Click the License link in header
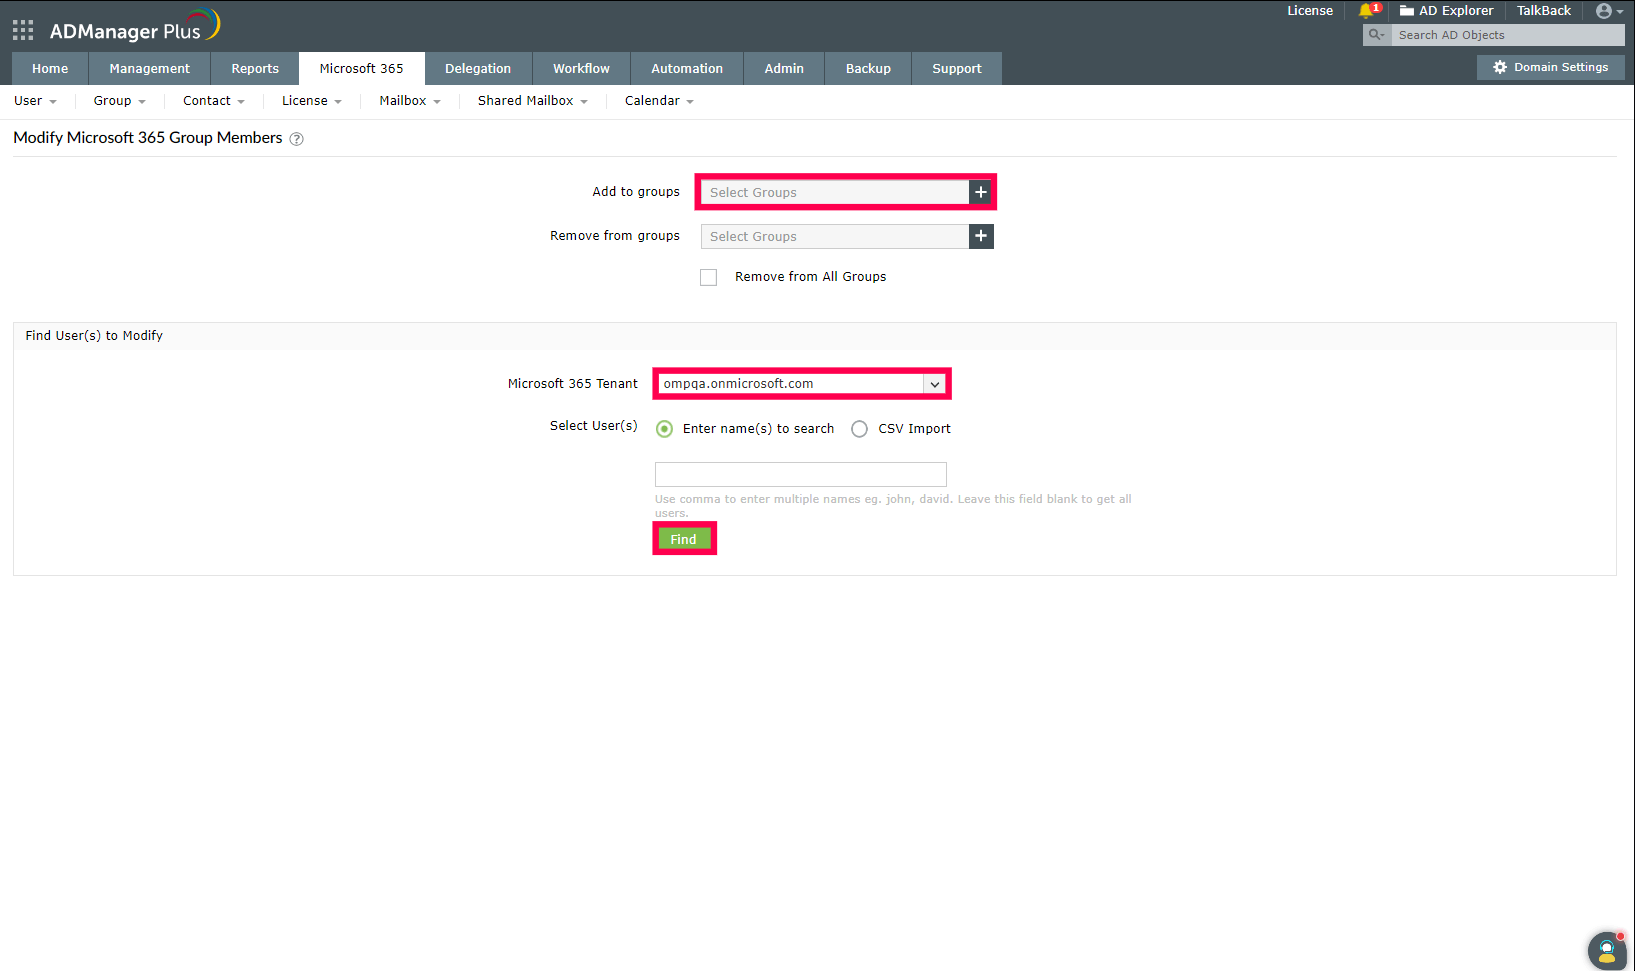The image size is (1635, 971). [1310, 11]
